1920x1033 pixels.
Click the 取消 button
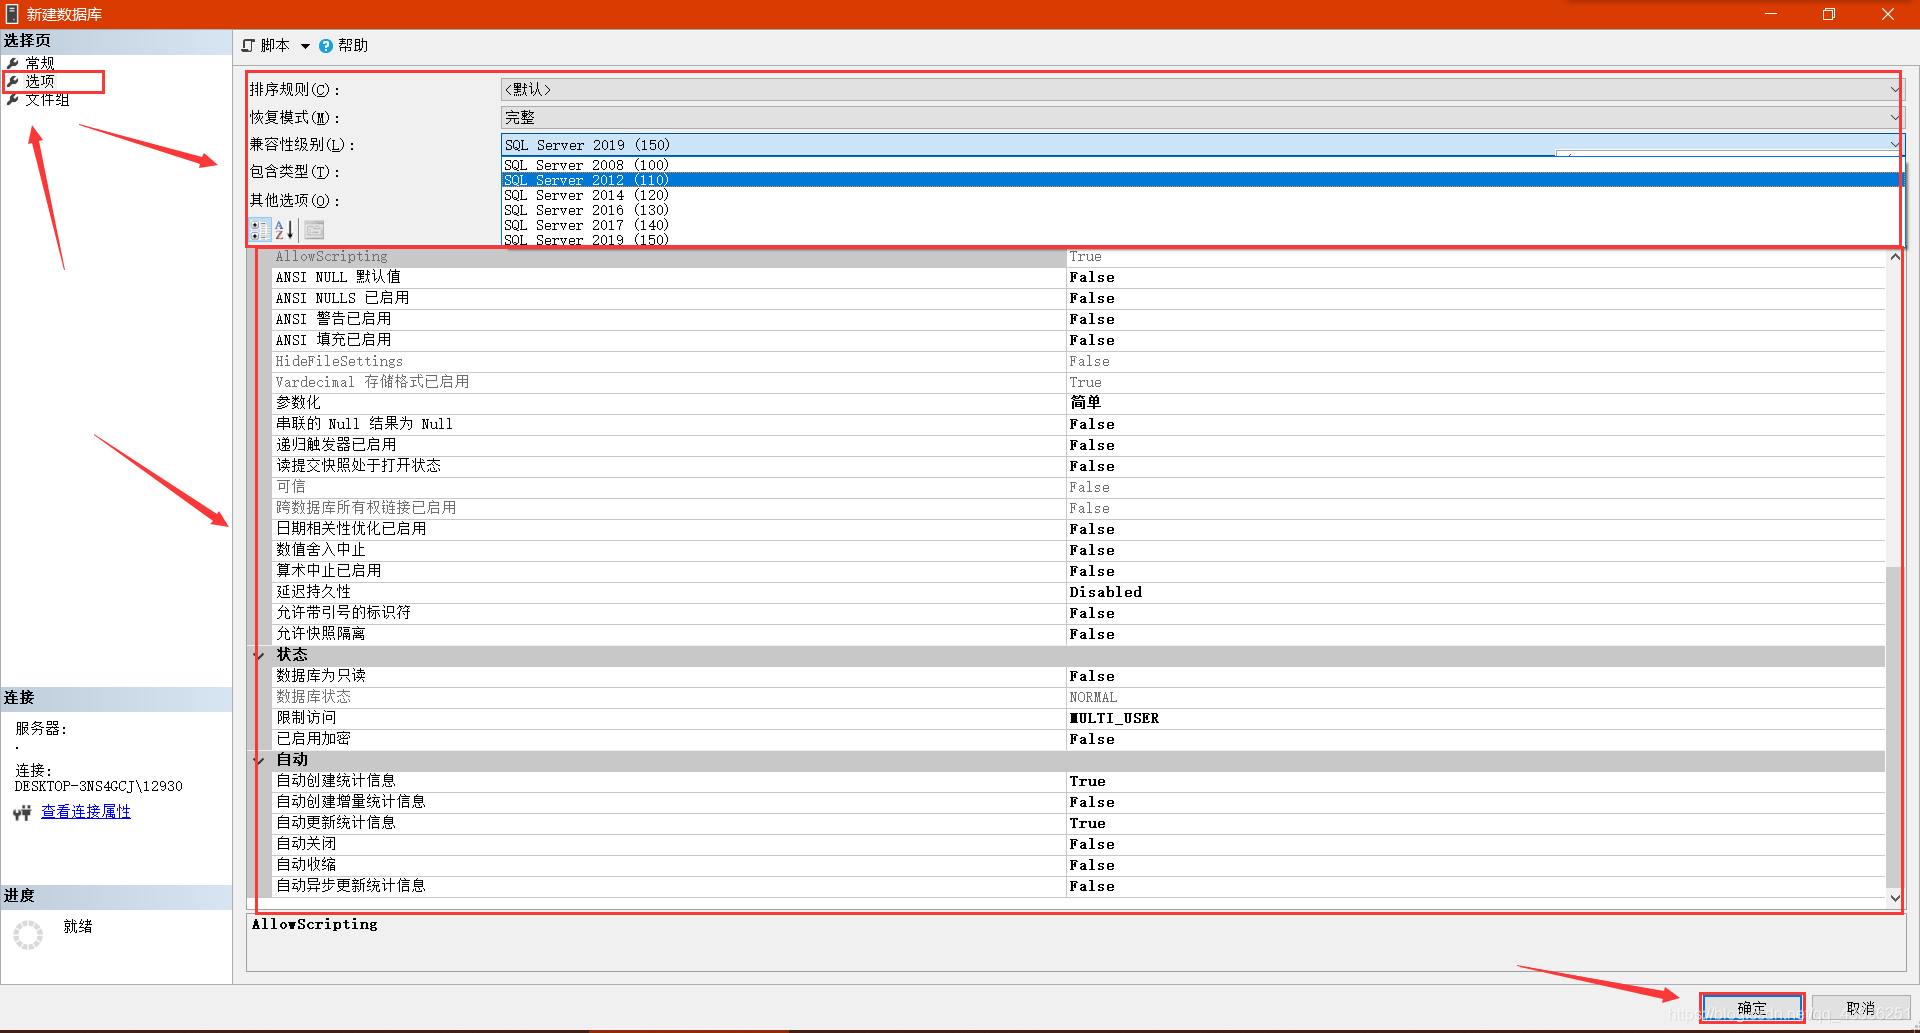click(x=1861, y=1008)
